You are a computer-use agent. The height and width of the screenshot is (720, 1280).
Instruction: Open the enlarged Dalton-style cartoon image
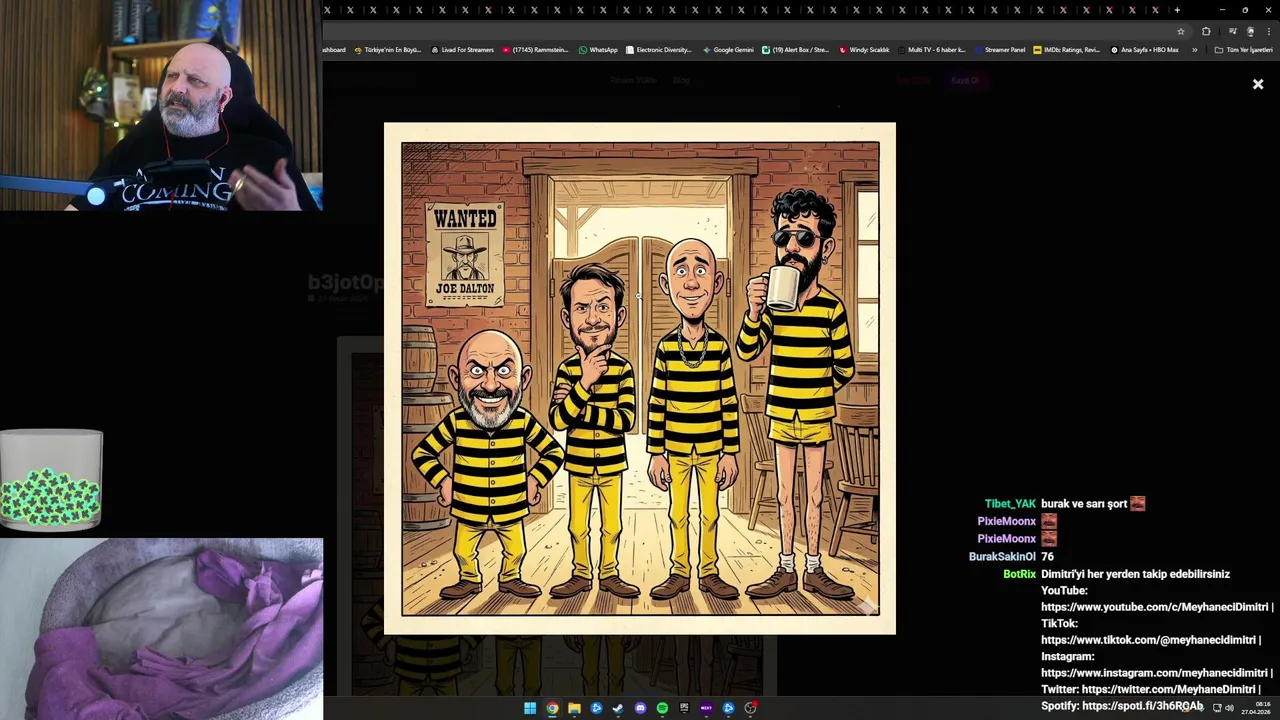coord(640,378)
